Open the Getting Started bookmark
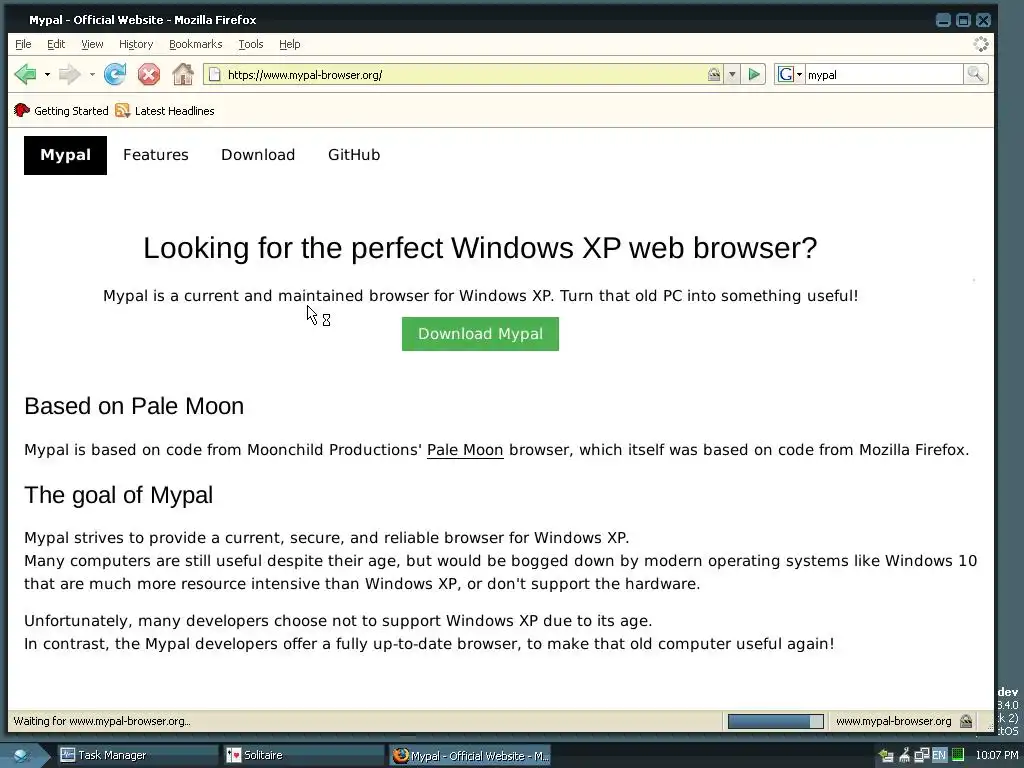The image size is (1024, 768). 61,110
